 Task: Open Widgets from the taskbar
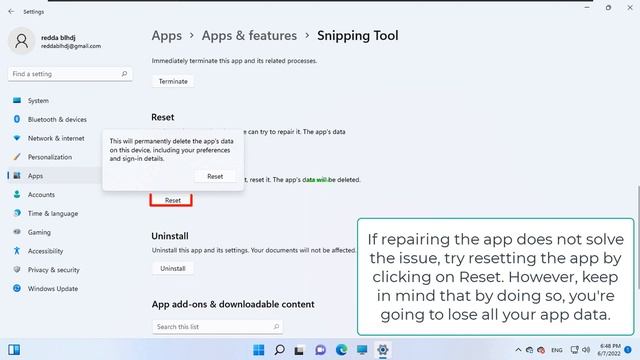click(14, 350)
